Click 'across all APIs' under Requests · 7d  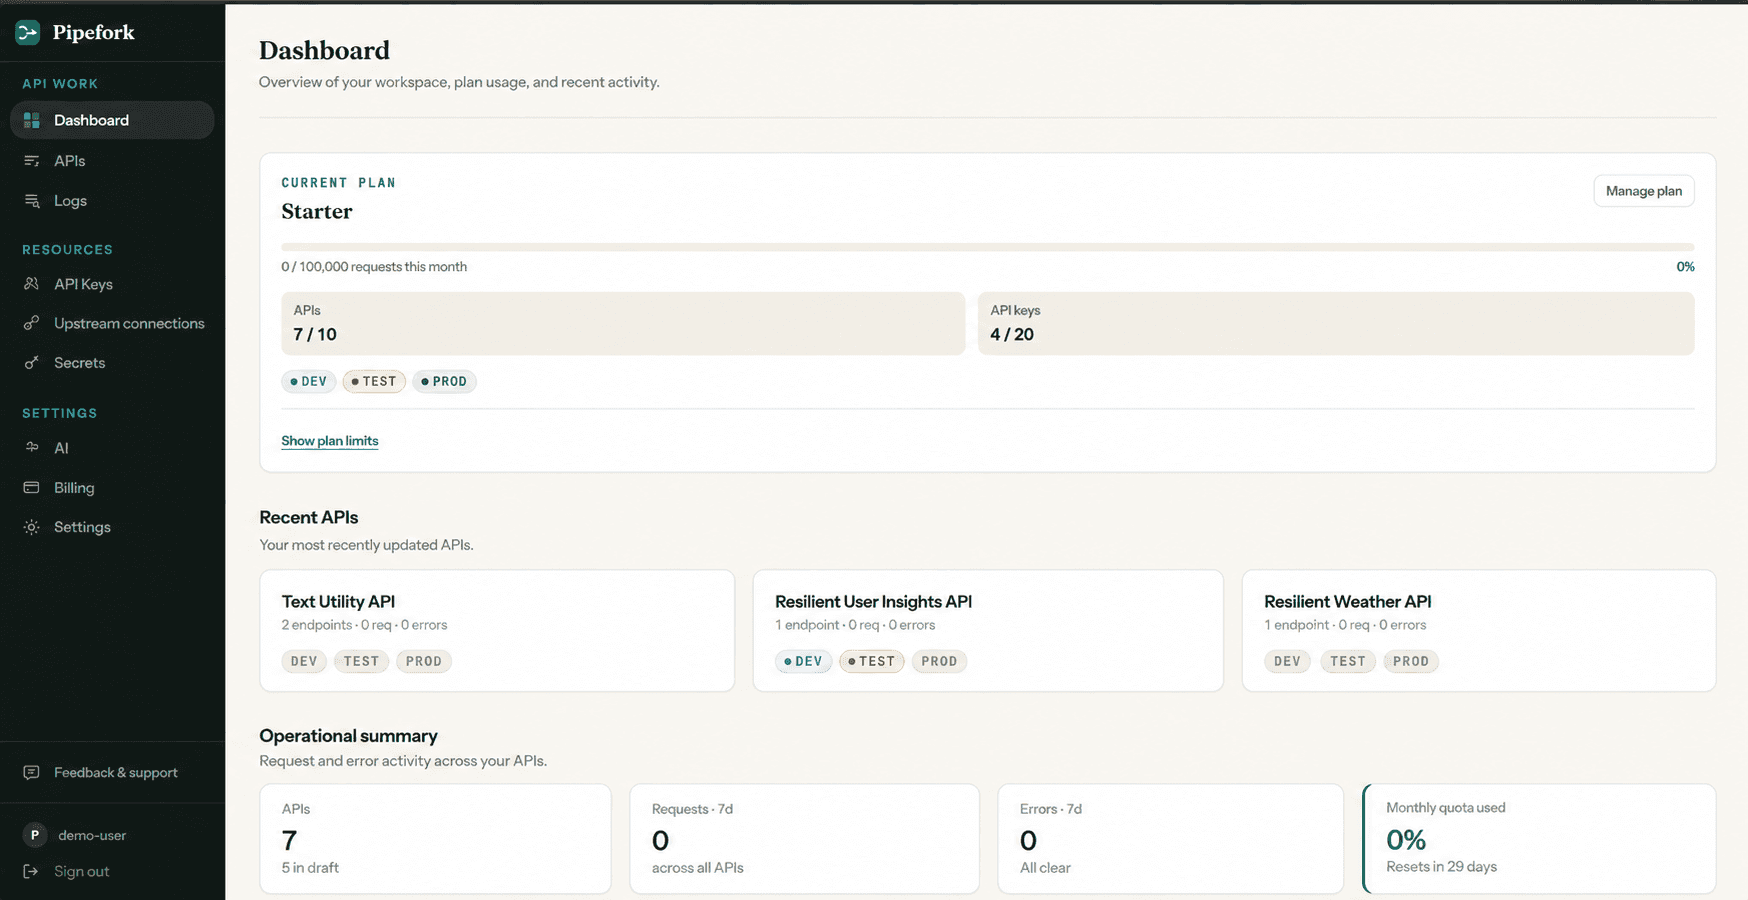[x=697, y=868]
